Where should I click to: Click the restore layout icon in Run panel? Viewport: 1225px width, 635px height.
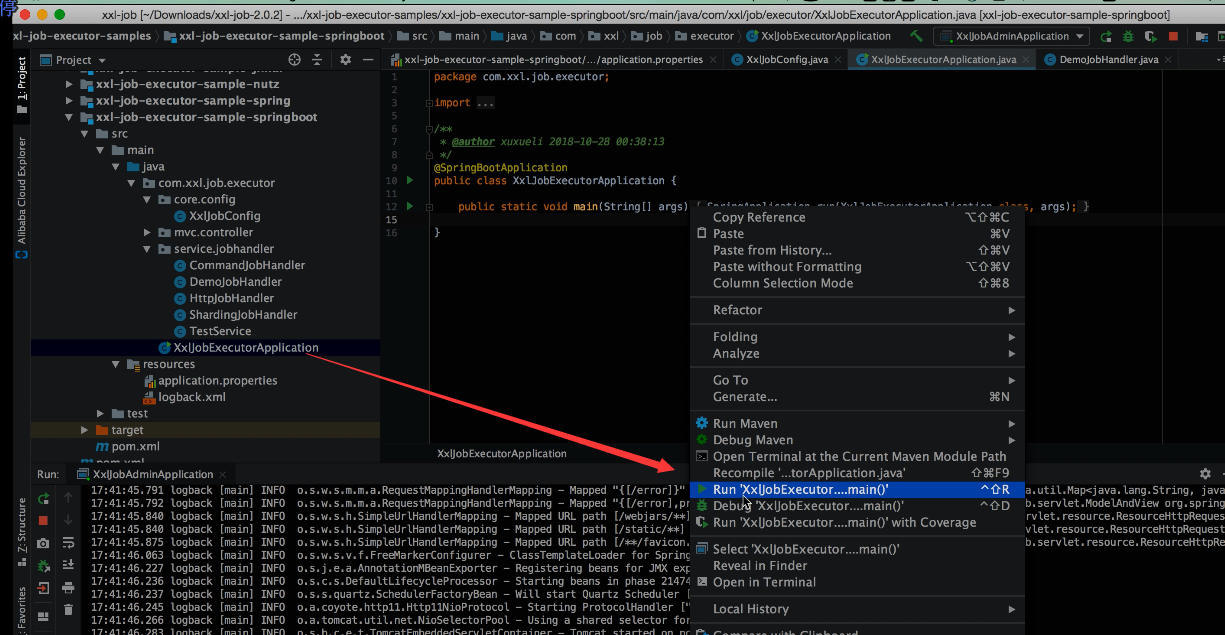point(43,616)
